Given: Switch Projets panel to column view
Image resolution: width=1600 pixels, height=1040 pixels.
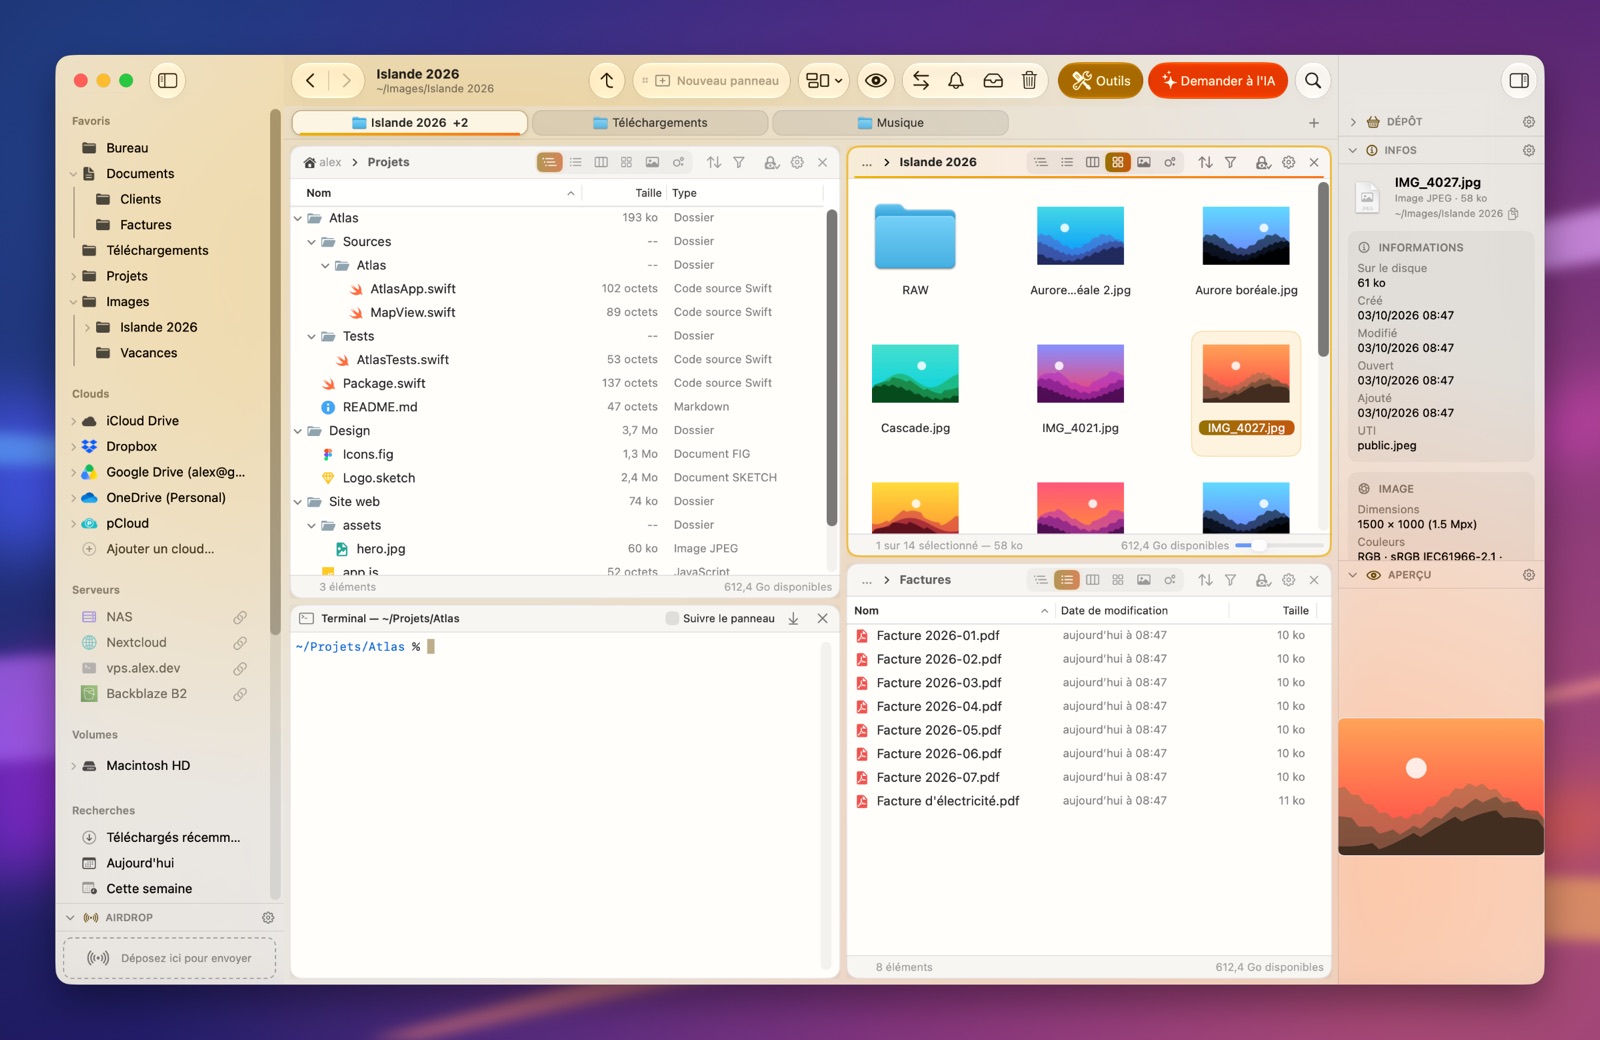Looking at the screenshot, I should 601,162.
